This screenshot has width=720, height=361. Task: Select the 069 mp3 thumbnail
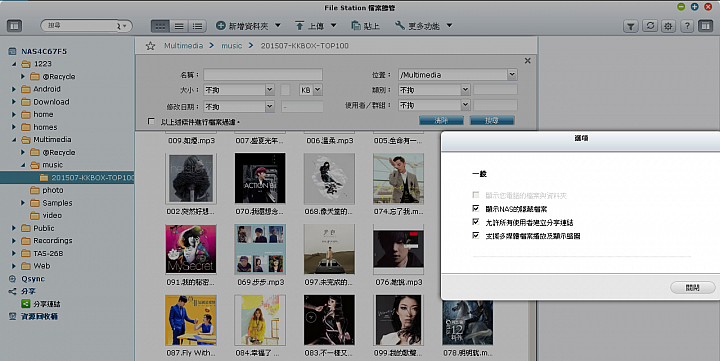[x=260, y=249]
